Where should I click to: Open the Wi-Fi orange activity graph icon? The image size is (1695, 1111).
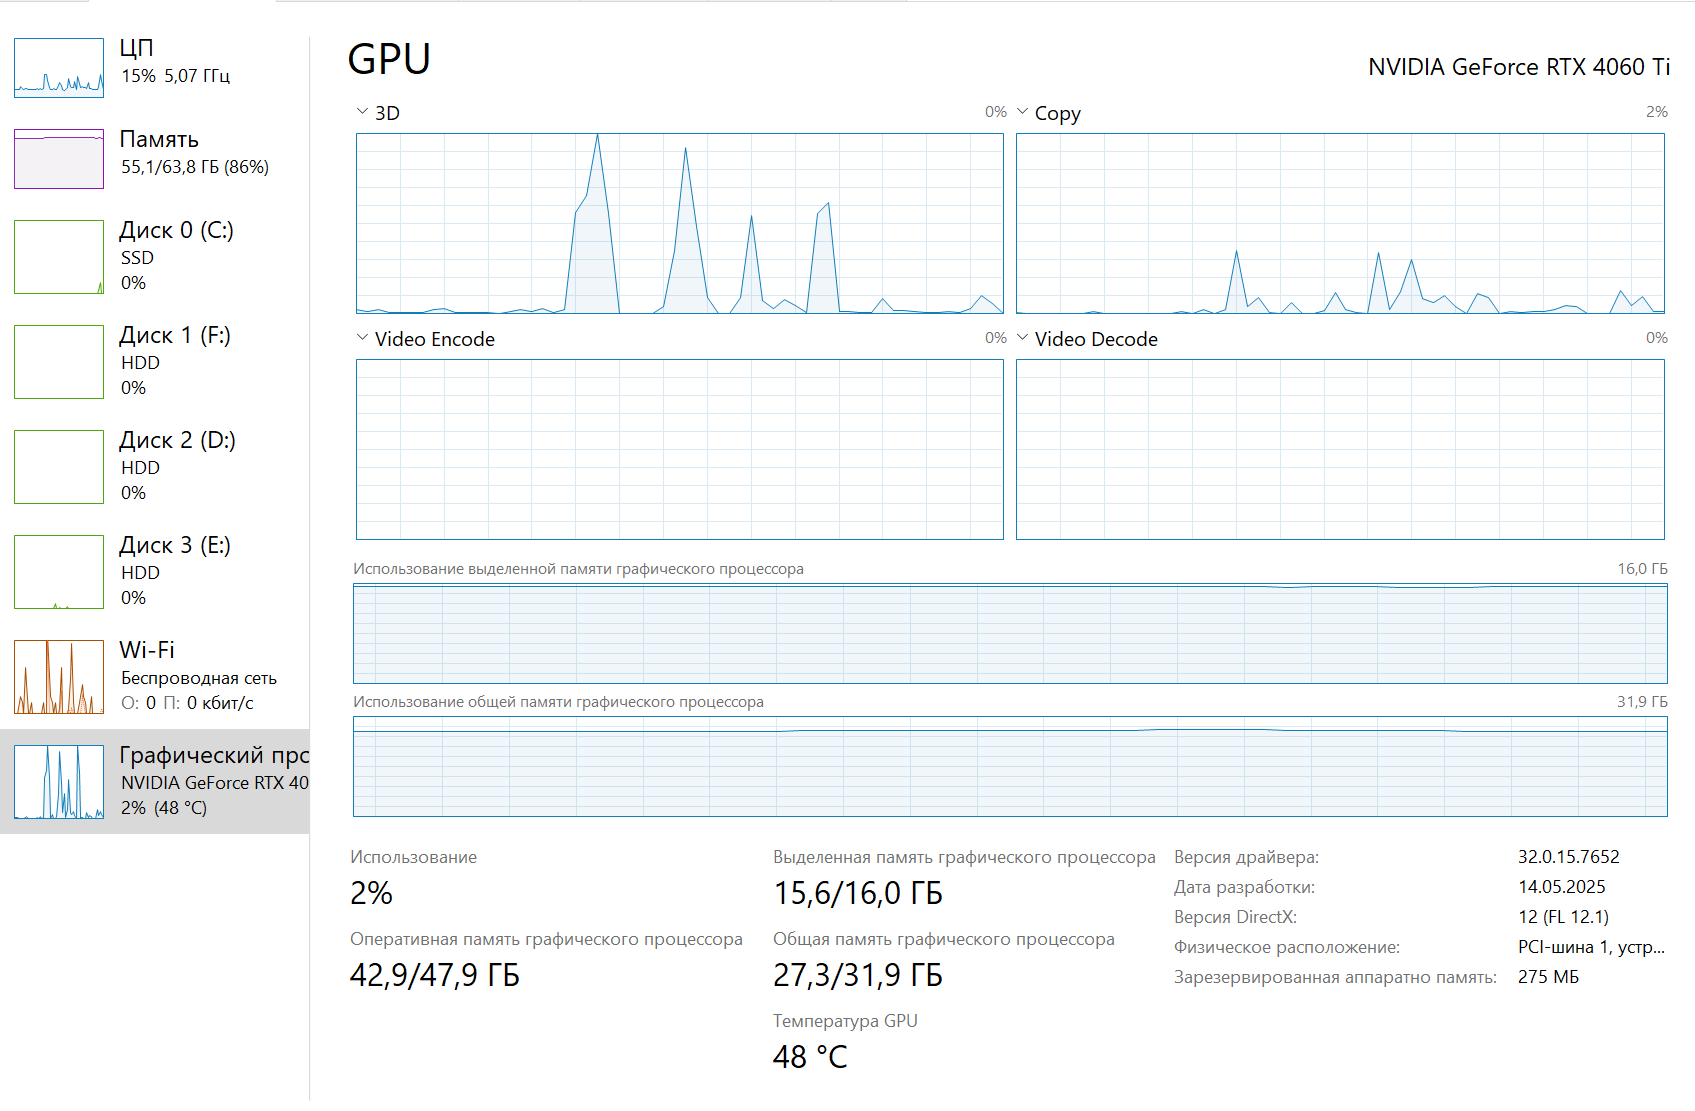59,677
